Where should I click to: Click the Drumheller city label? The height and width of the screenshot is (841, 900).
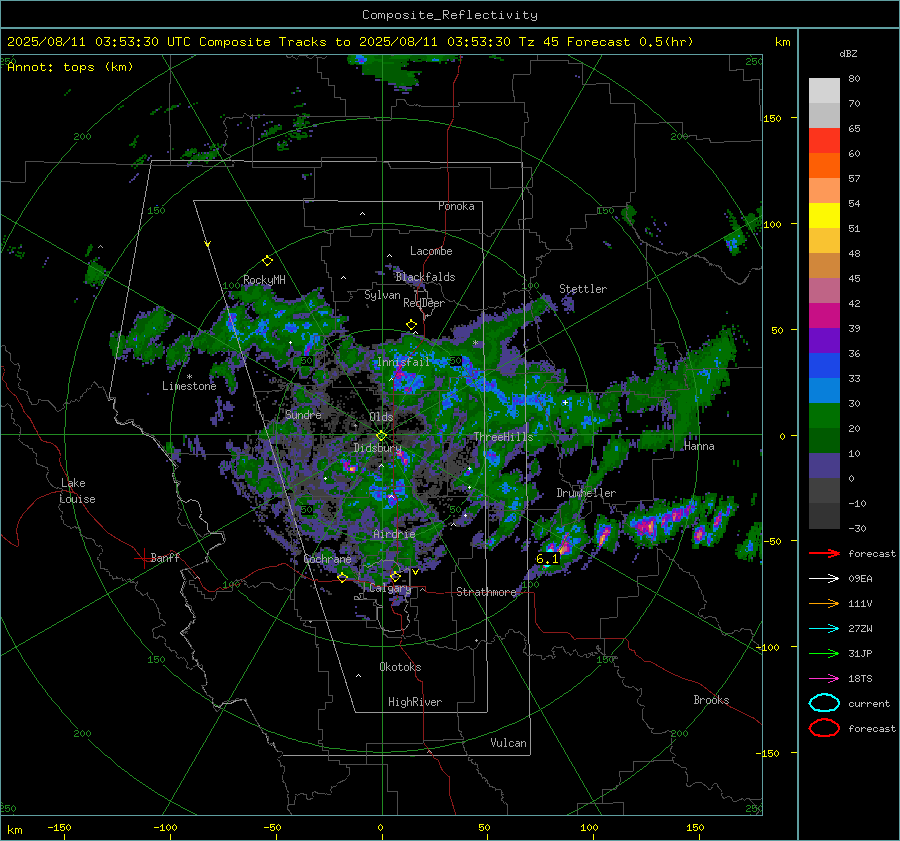[586, 493]
